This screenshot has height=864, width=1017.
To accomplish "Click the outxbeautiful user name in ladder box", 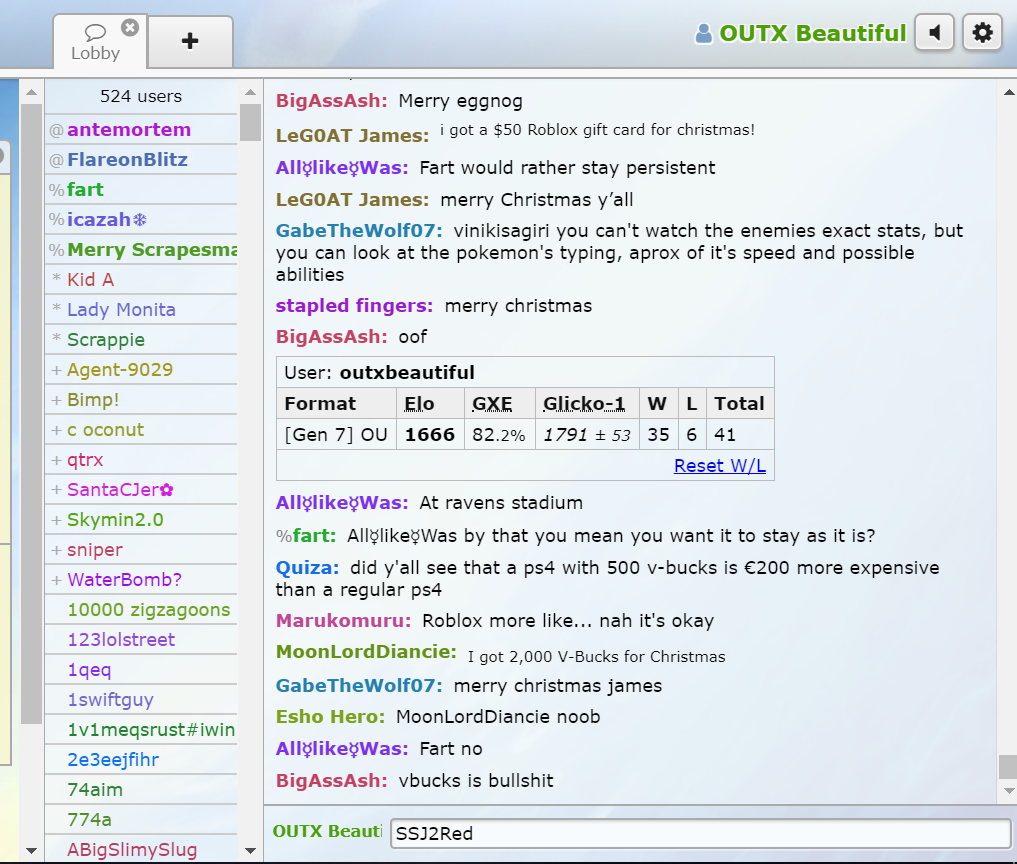I will tap(407, 373).
